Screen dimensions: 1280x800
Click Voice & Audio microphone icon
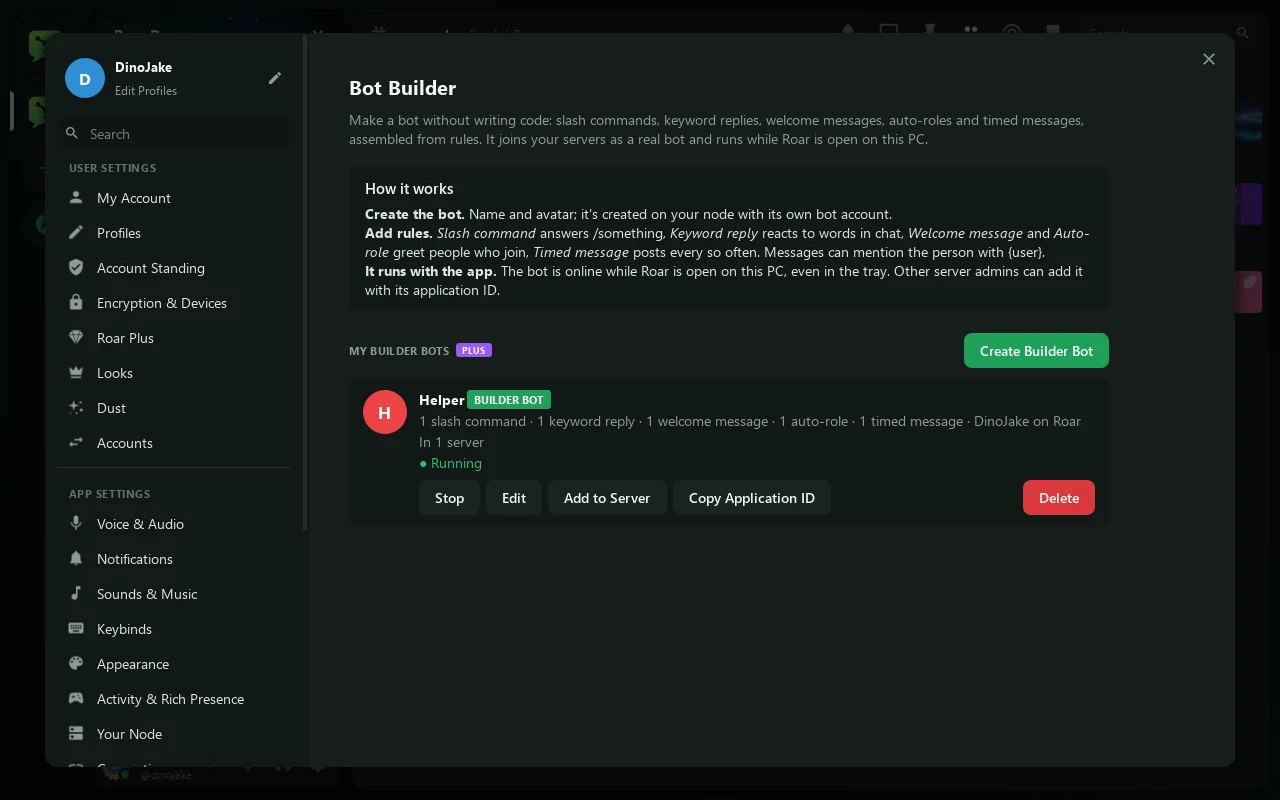click(x=76, y=524)
